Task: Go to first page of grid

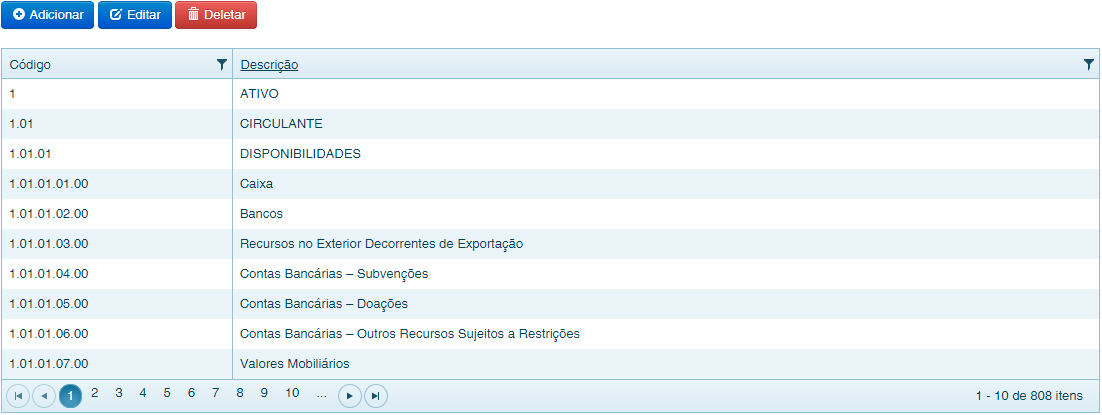Action: 18,396
